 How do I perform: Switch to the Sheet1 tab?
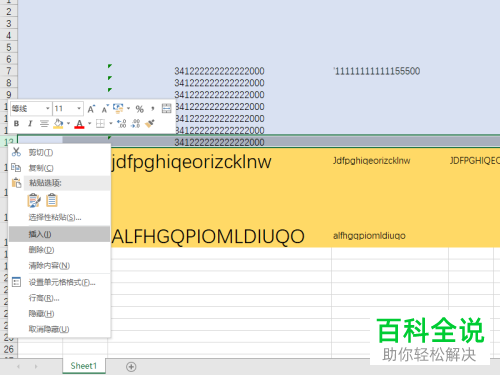[x=84, y=366]
